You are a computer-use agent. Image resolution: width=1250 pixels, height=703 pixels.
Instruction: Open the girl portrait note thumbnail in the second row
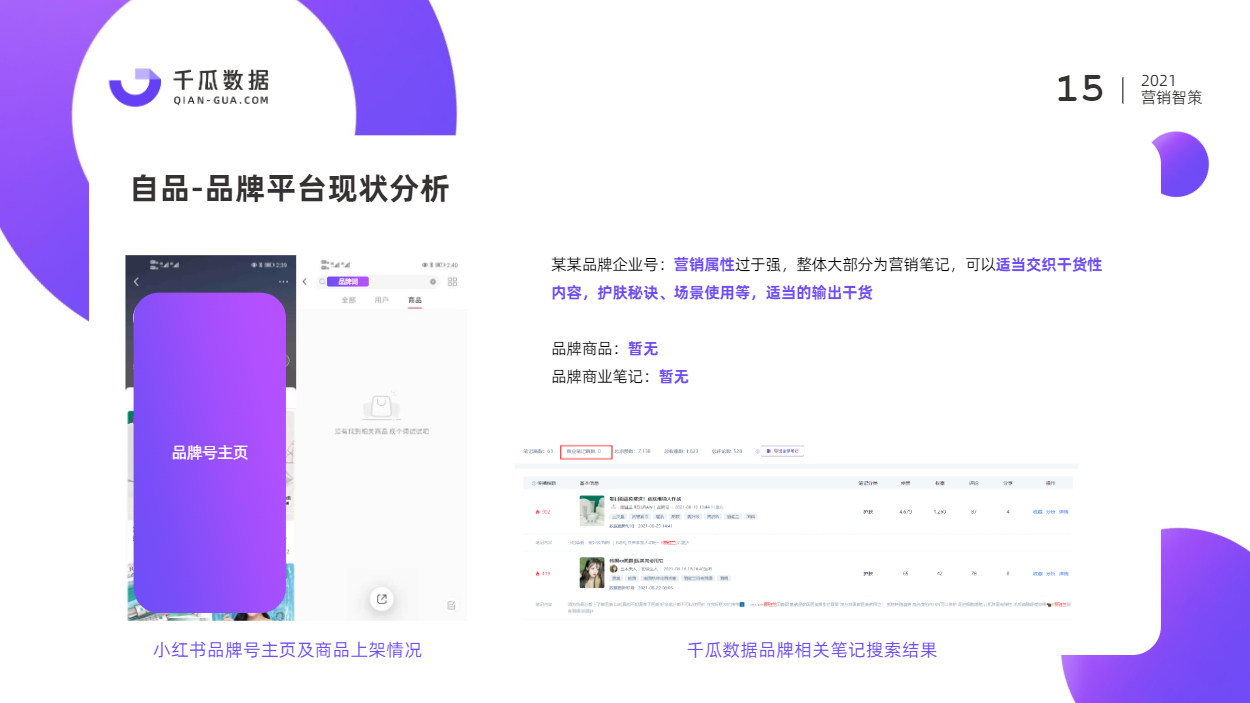pyautogui.click(x=592, y=573)
